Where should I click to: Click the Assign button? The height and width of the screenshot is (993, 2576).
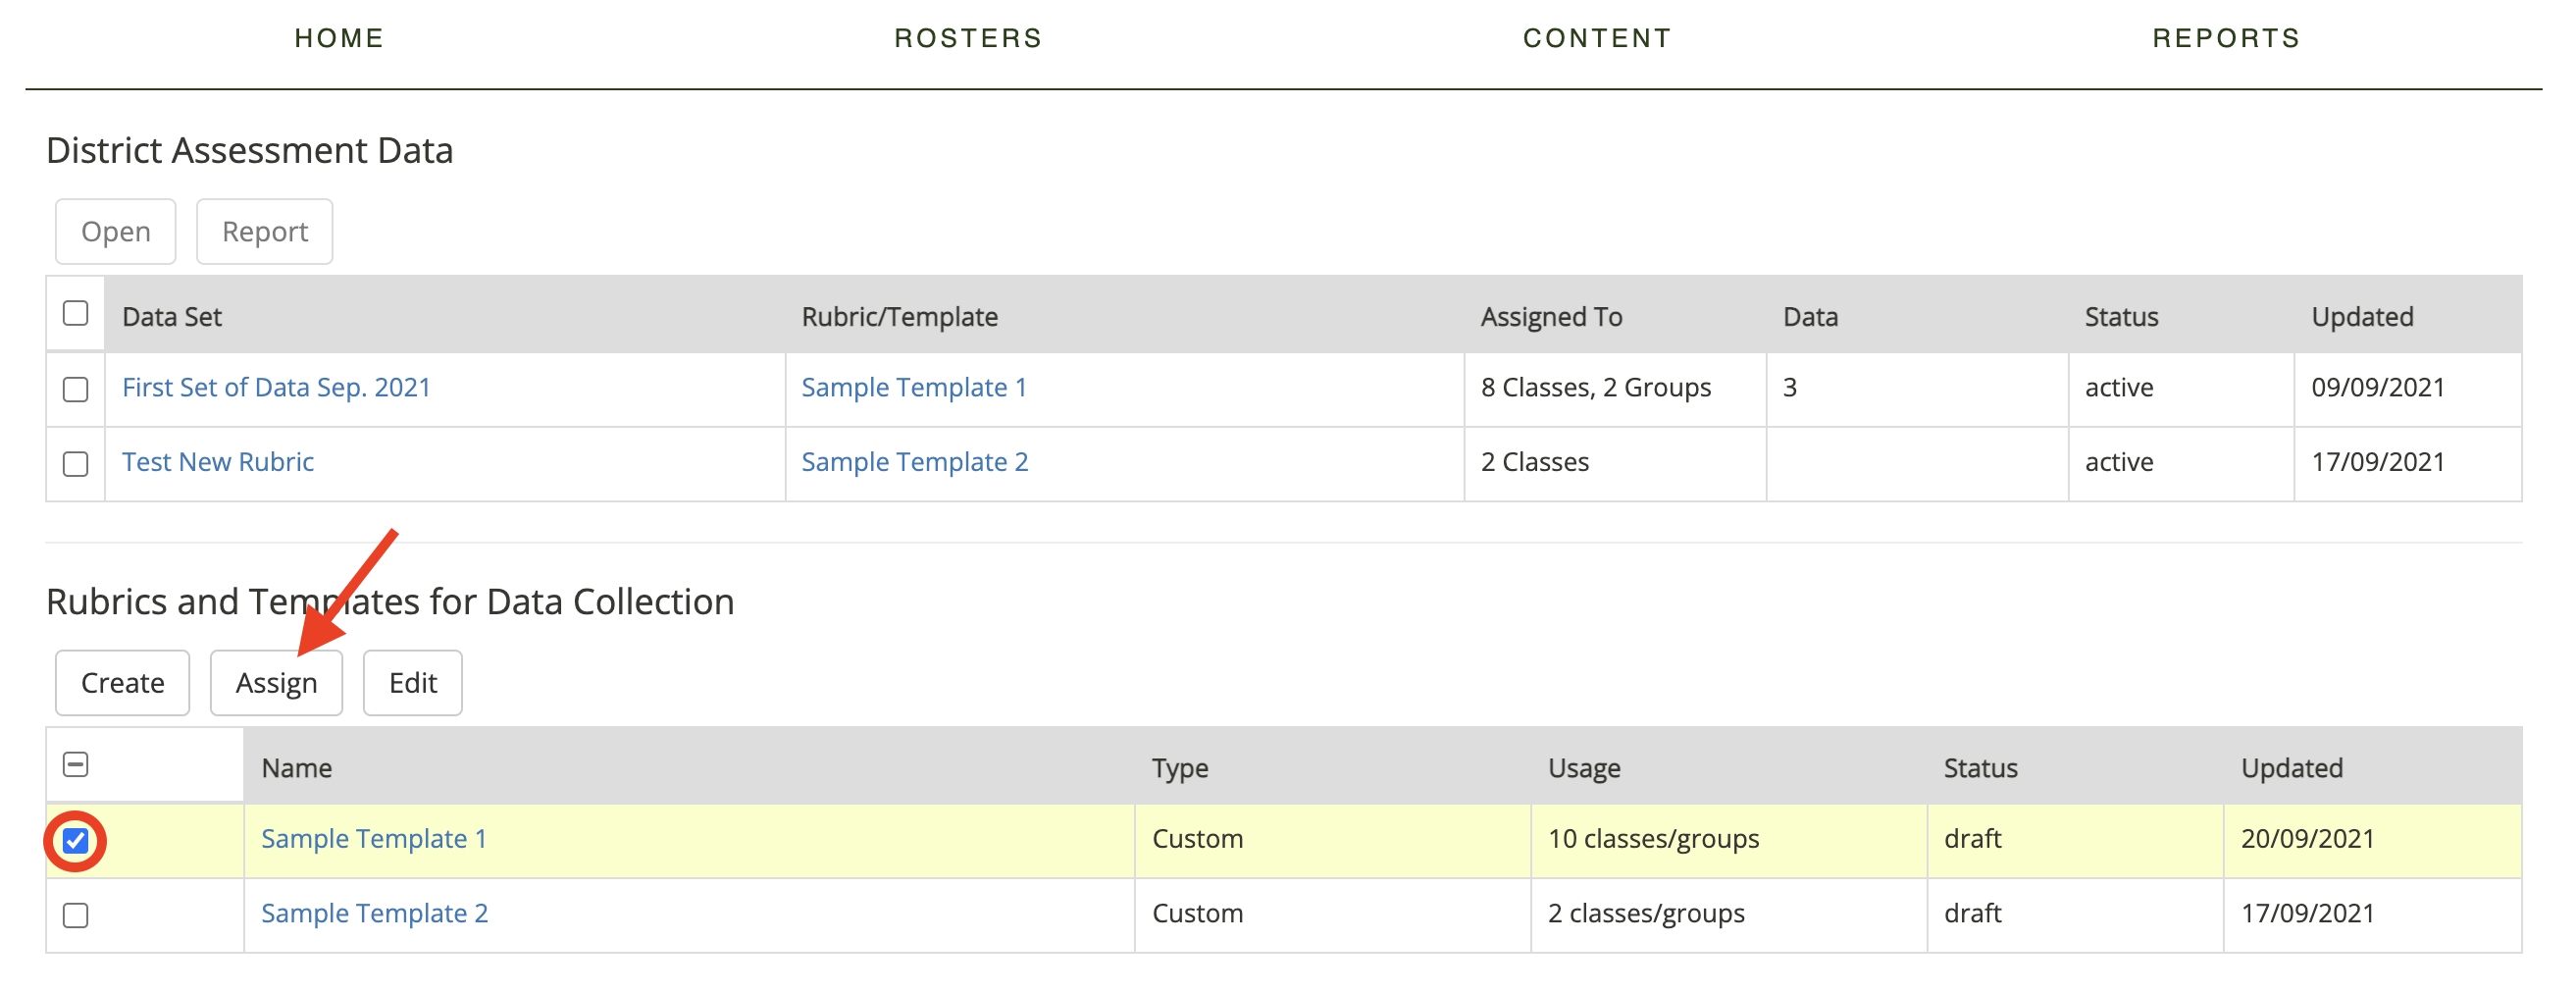pyautogui.click(x=276, y=682)
